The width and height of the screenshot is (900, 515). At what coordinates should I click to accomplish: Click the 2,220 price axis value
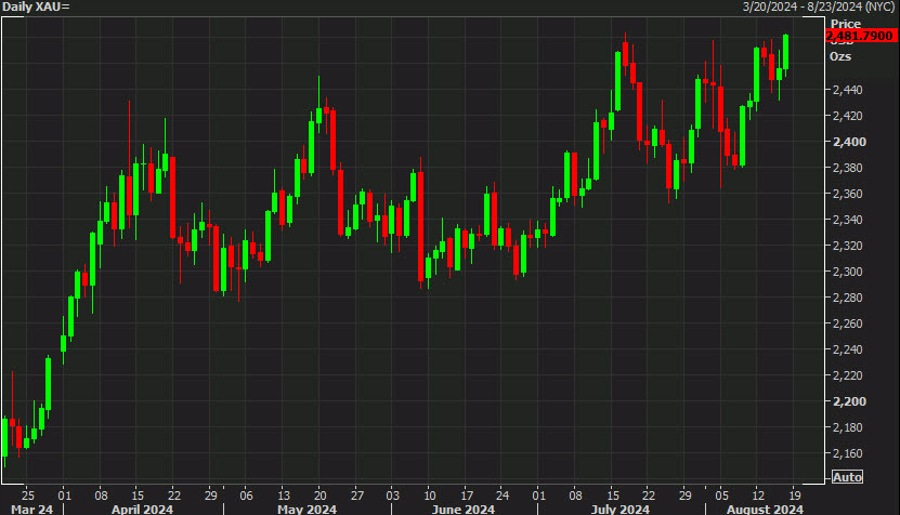click(847, 375)
